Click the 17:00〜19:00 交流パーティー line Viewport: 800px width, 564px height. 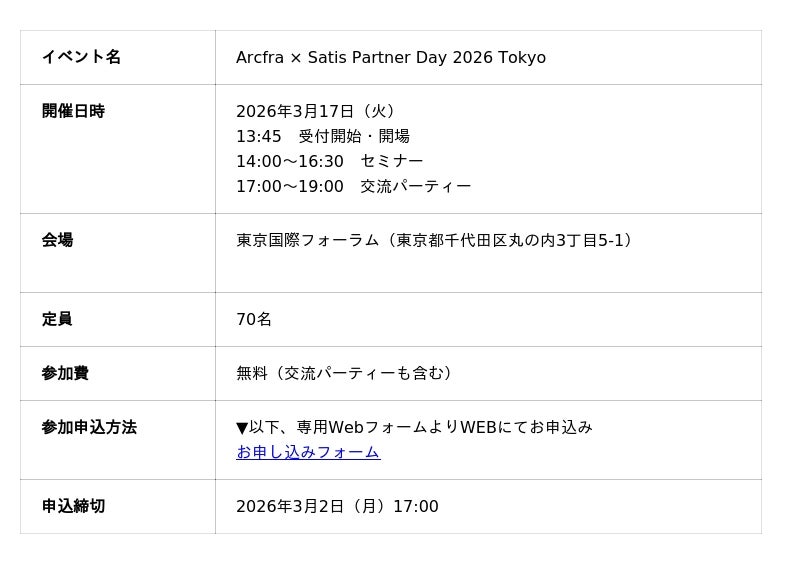pyautogui.click(x=353, y=186)
